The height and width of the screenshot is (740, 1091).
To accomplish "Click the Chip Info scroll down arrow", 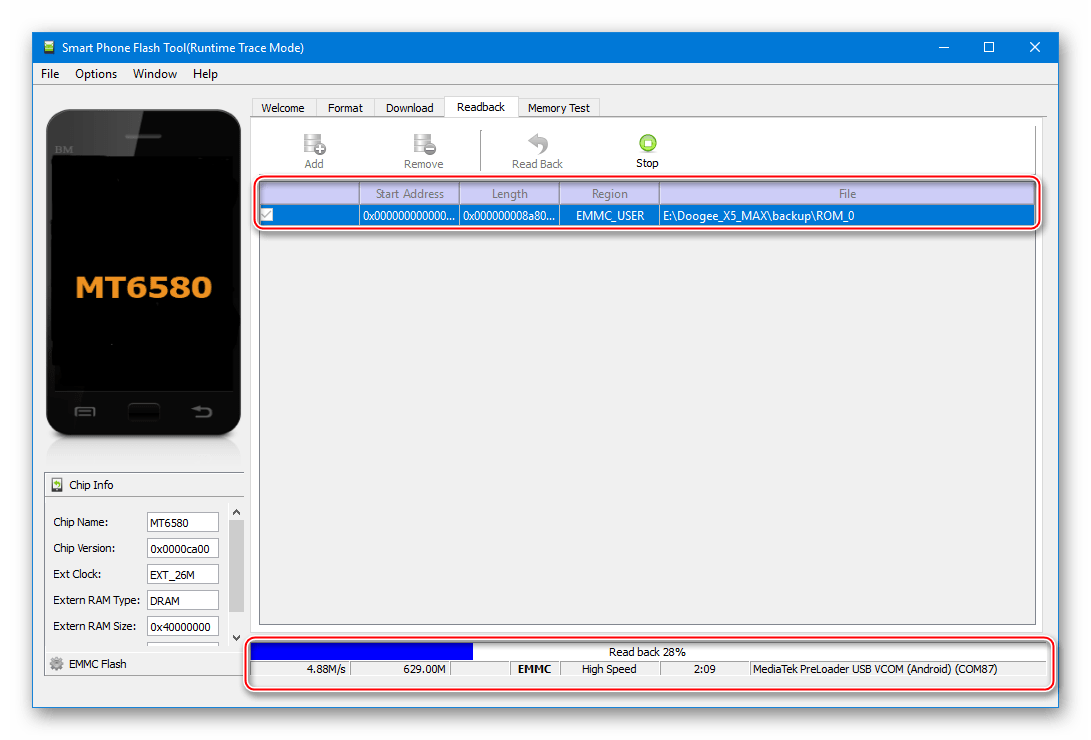I will point(237,638).
